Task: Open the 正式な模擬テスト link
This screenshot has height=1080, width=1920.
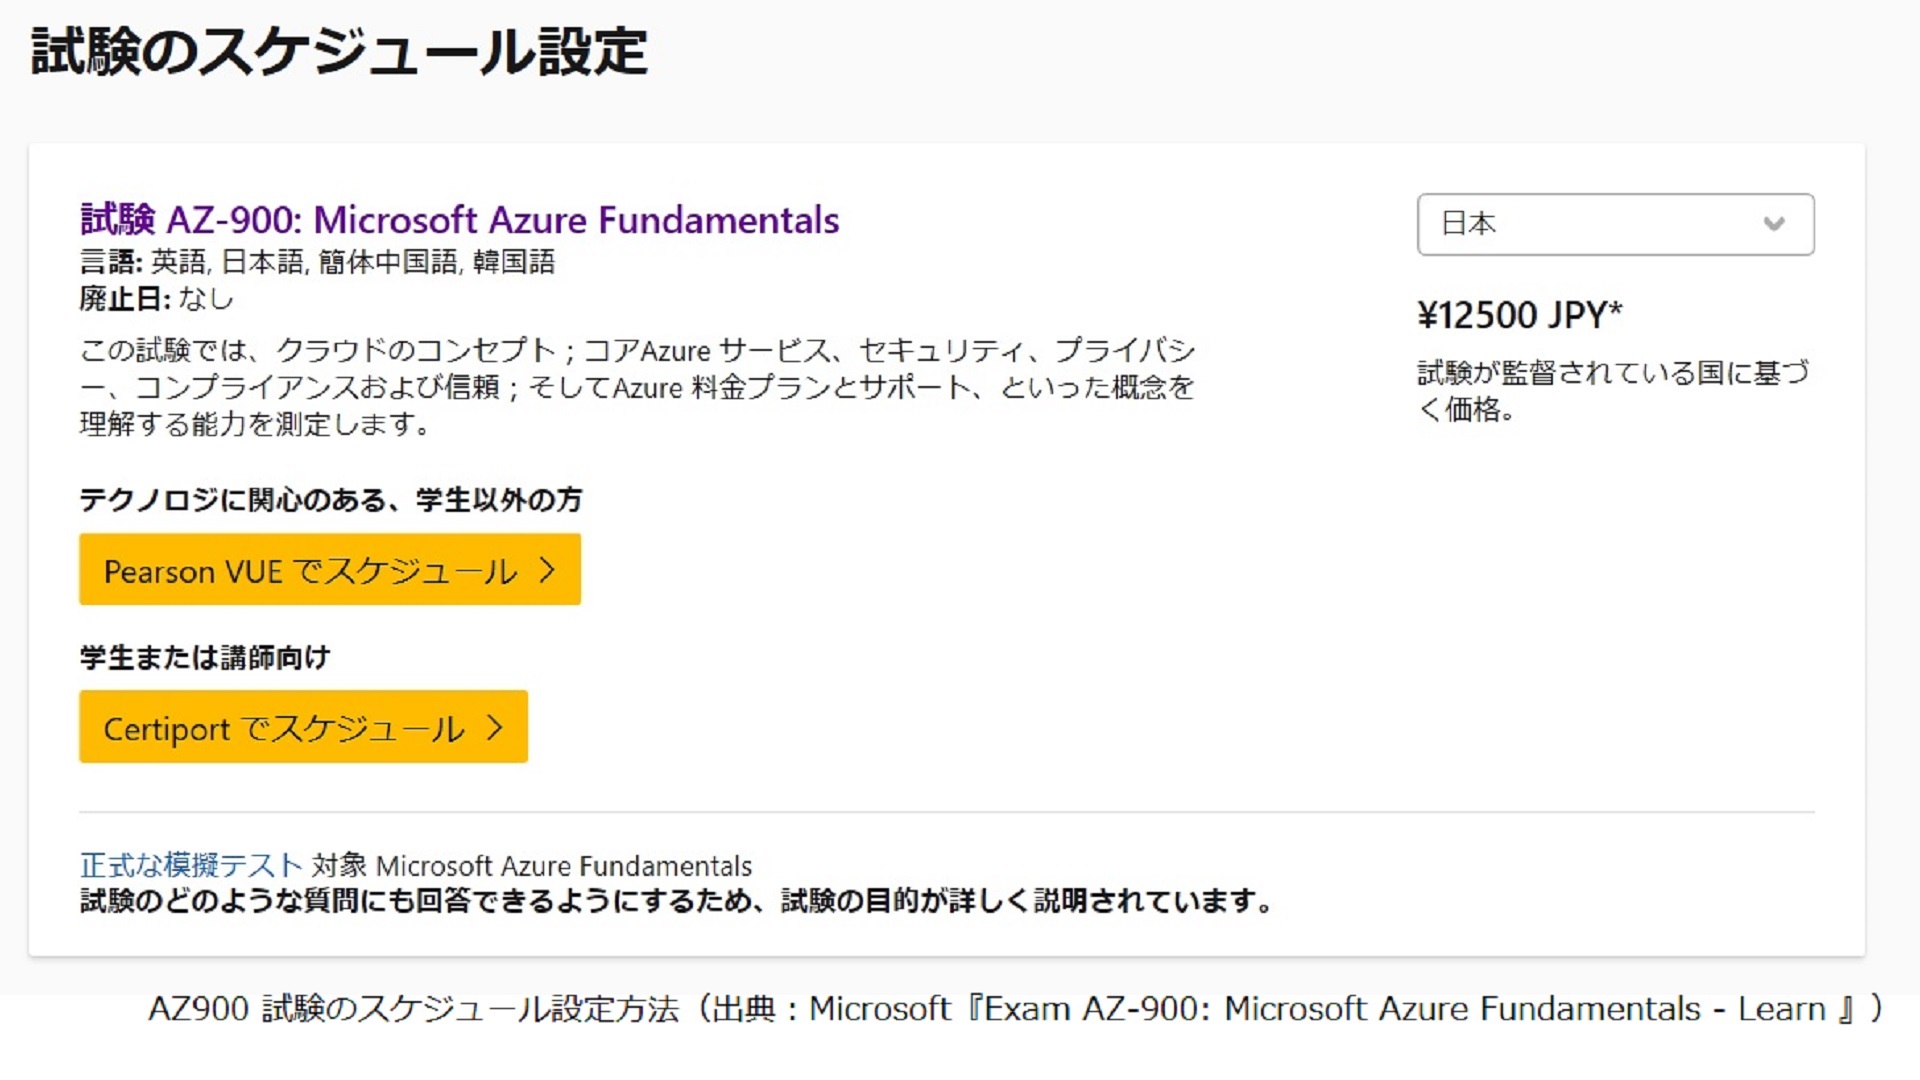Action: click(x=190, y=865)
